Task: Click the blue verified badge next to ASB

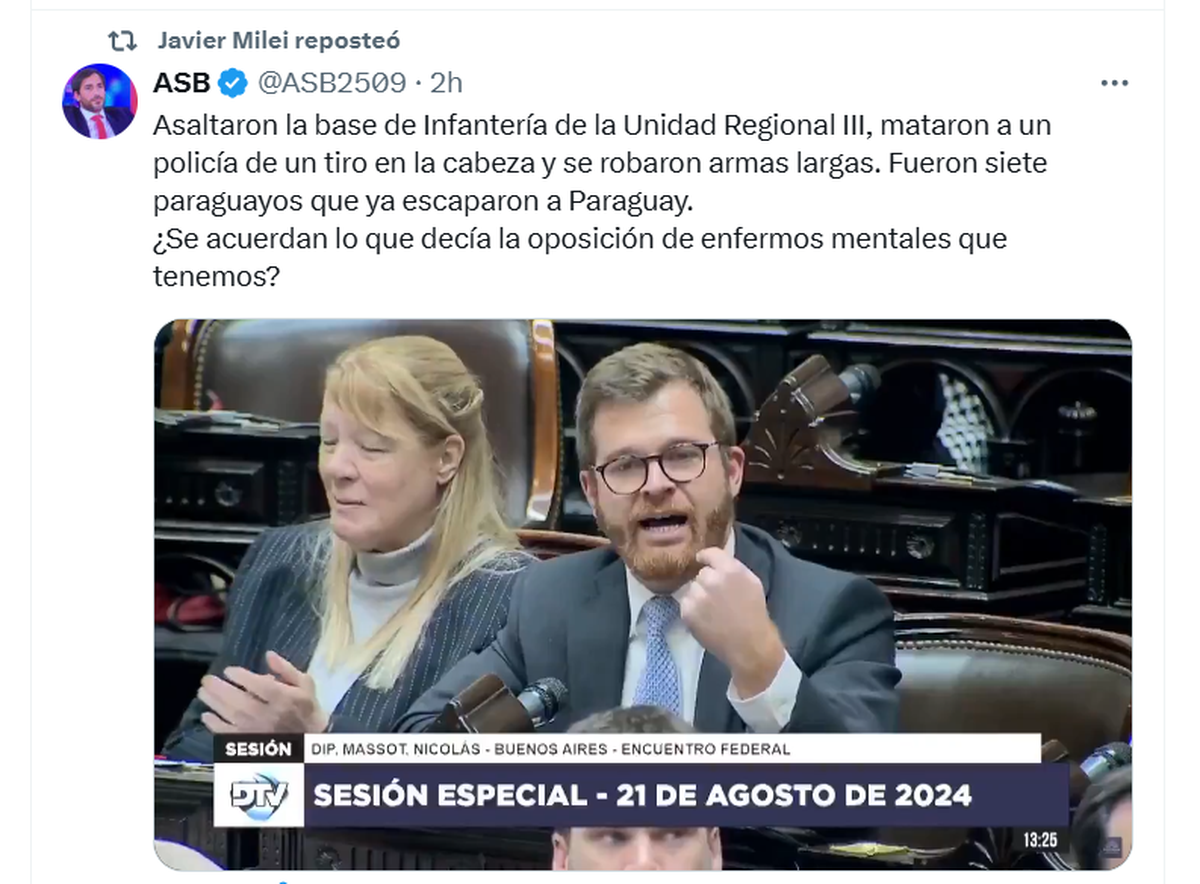Action: point(233,83)
